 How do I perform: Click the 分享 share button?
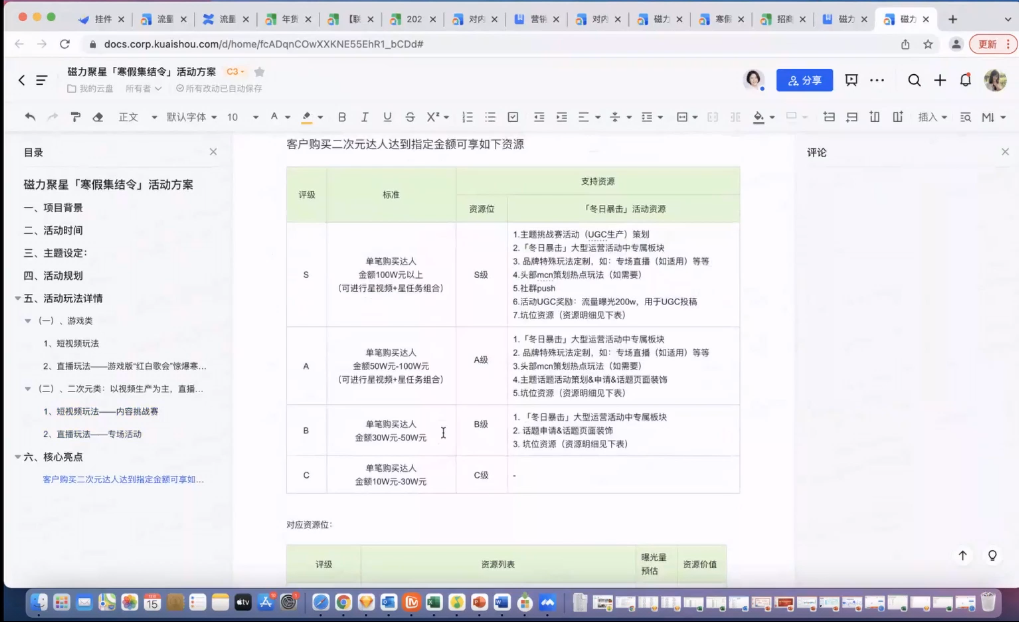click(804, 79)
